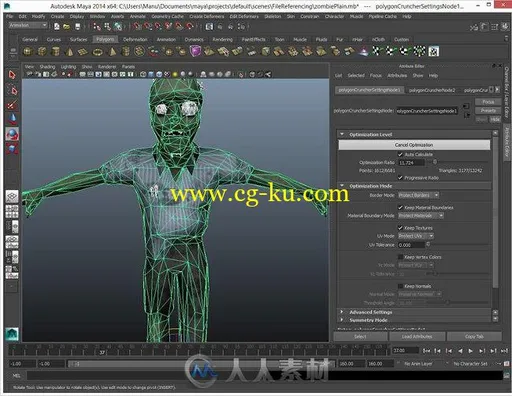Create a polygon cylinder from shelf
The height and width of the screenshot is (396, 512).
pyautogui.click(x=56, y=51)
